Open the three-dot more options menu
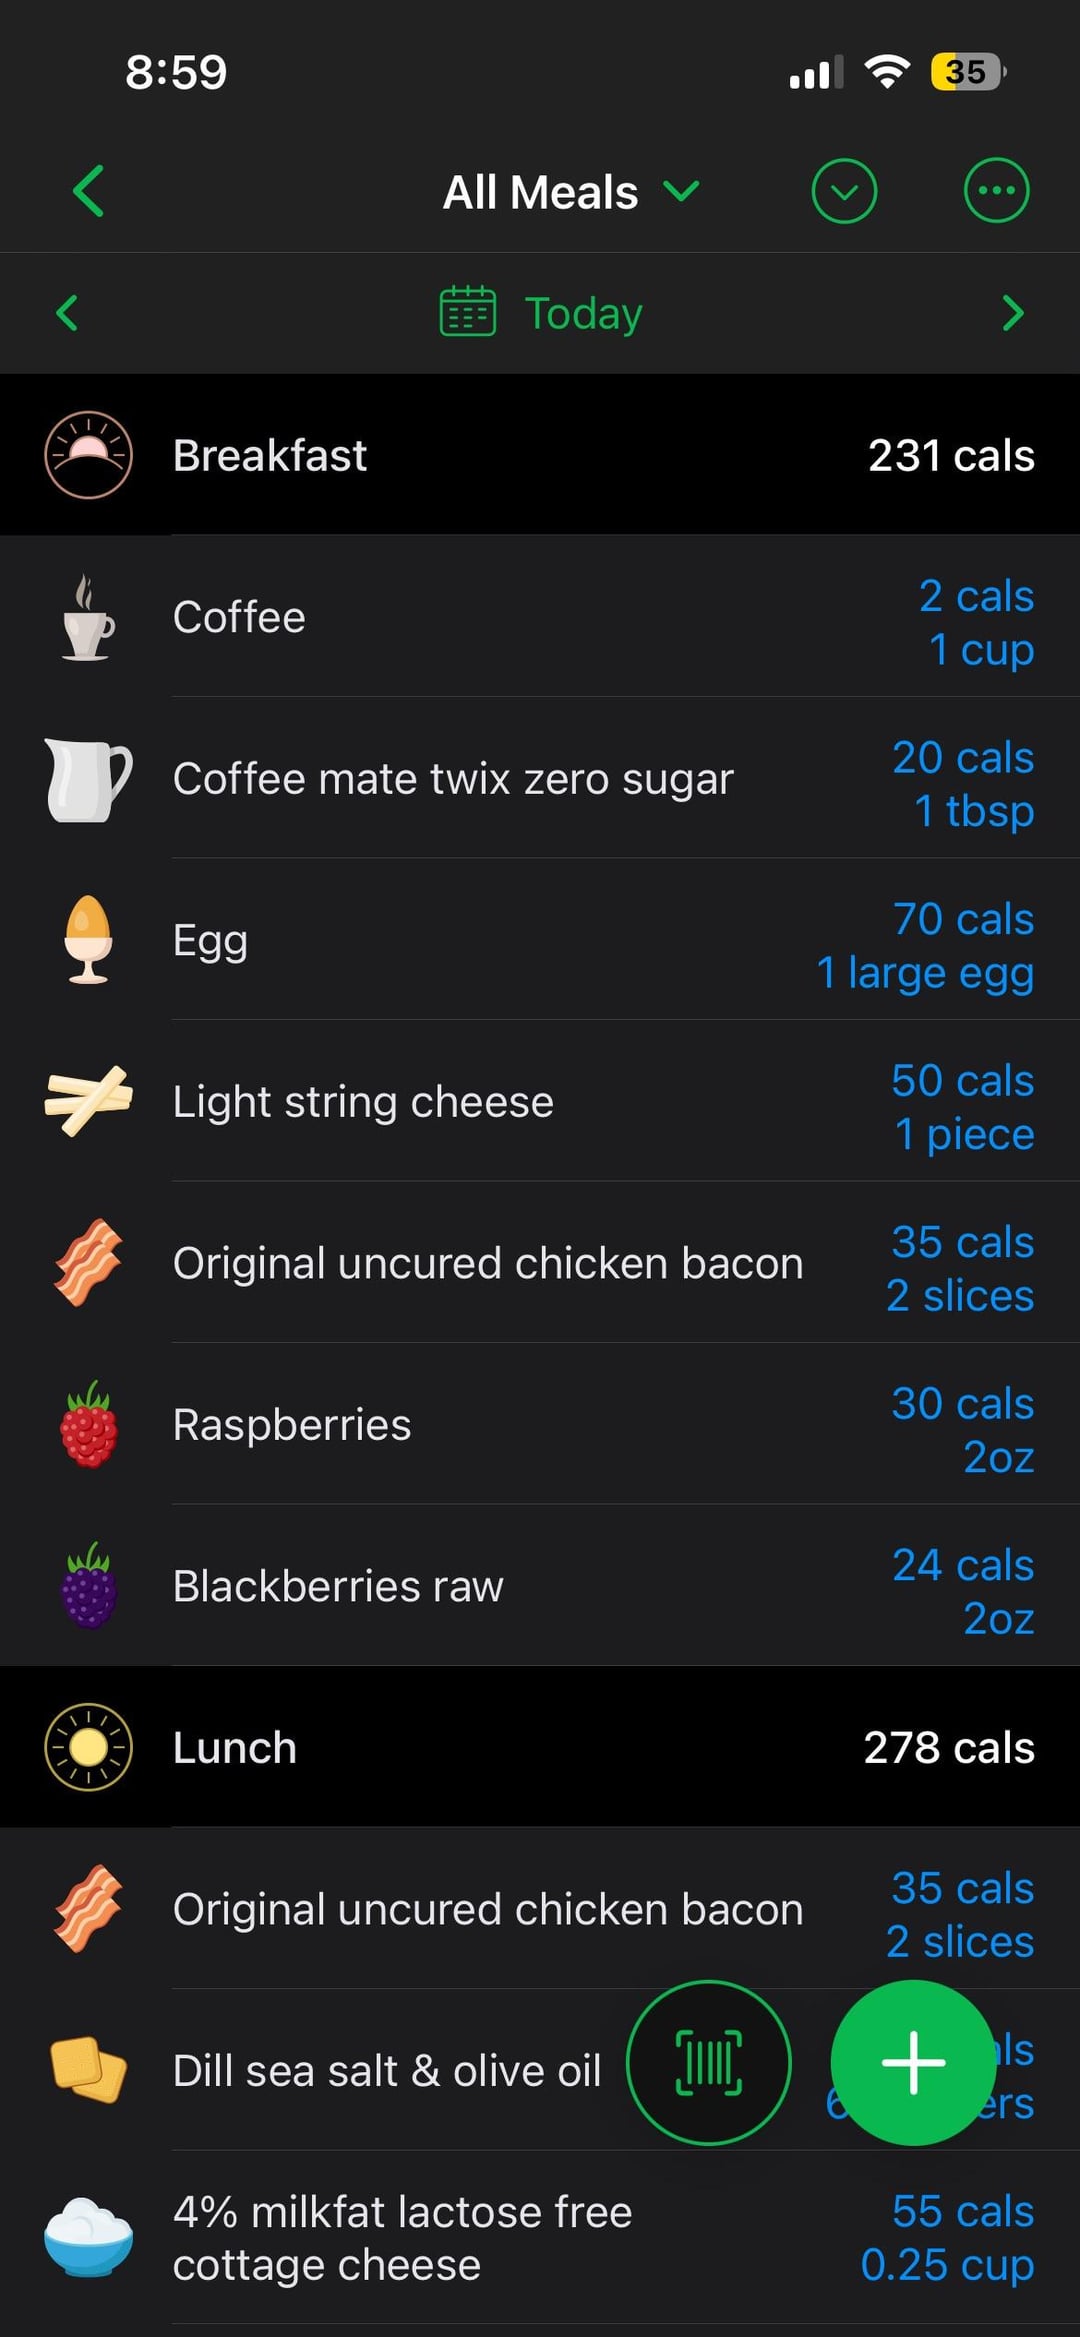This screenshot has height=2337, width=1080. coord(996,191)
